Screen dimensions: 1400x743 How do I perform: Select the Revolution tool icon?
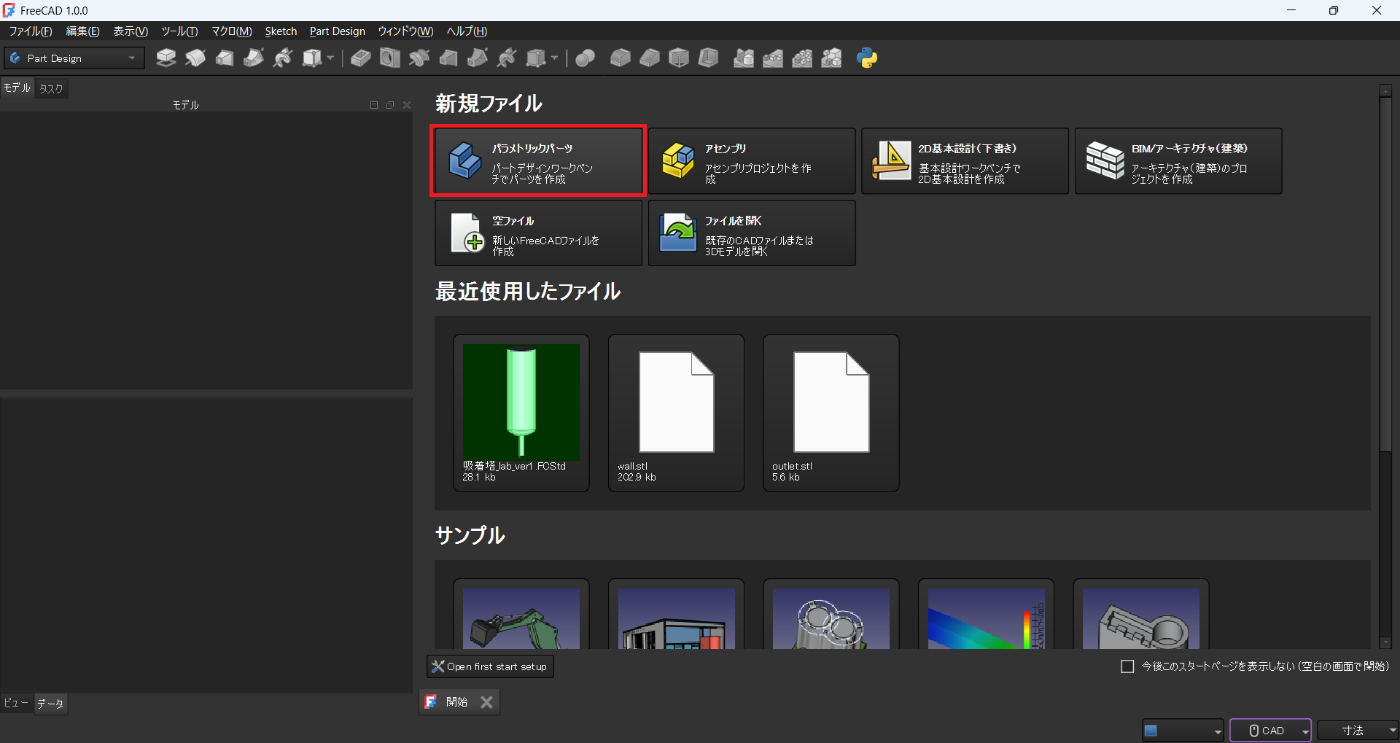coord(195,58)
